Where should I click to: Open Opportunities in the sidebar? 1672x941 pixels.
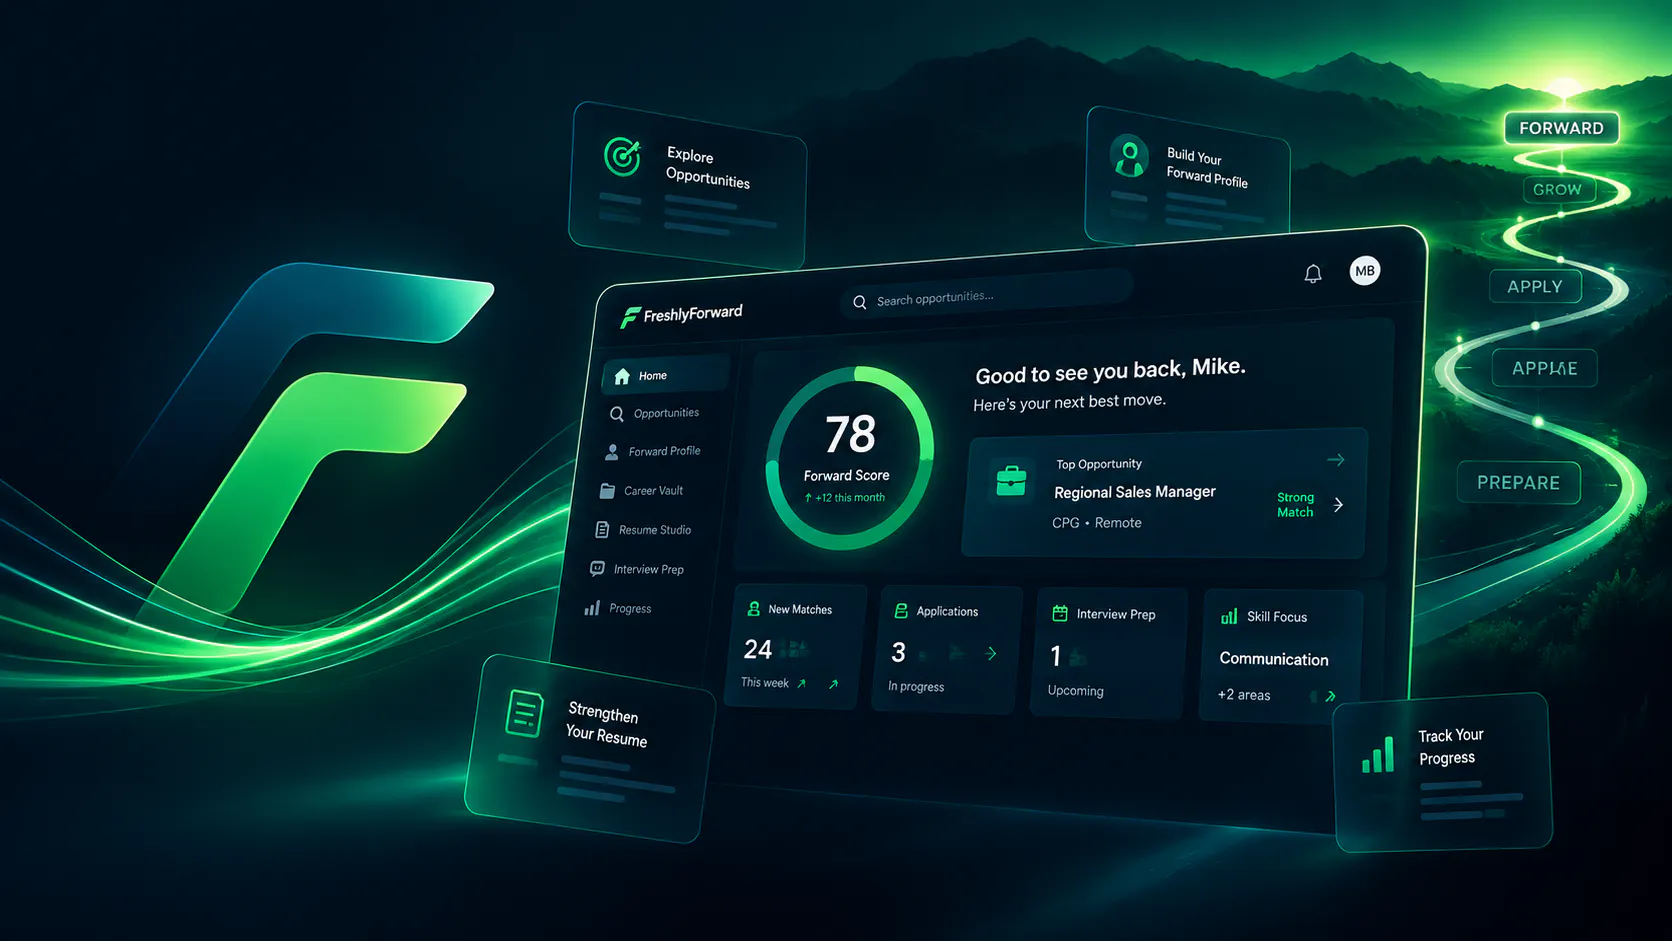(655, 413)
